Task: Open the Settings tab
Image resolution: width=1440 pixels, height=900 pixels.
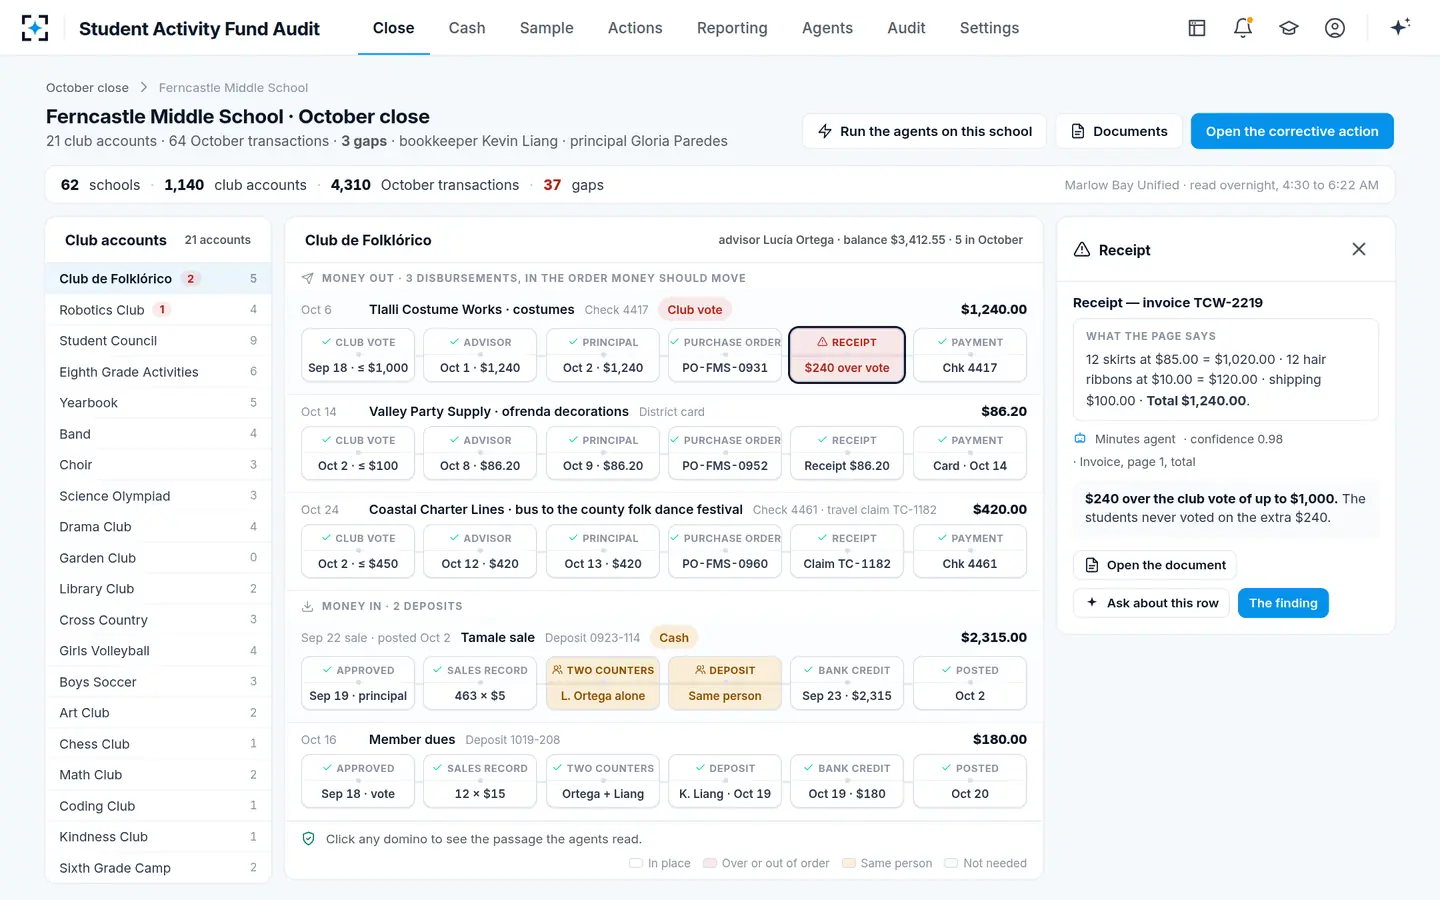Action: [x=989, y=28]
